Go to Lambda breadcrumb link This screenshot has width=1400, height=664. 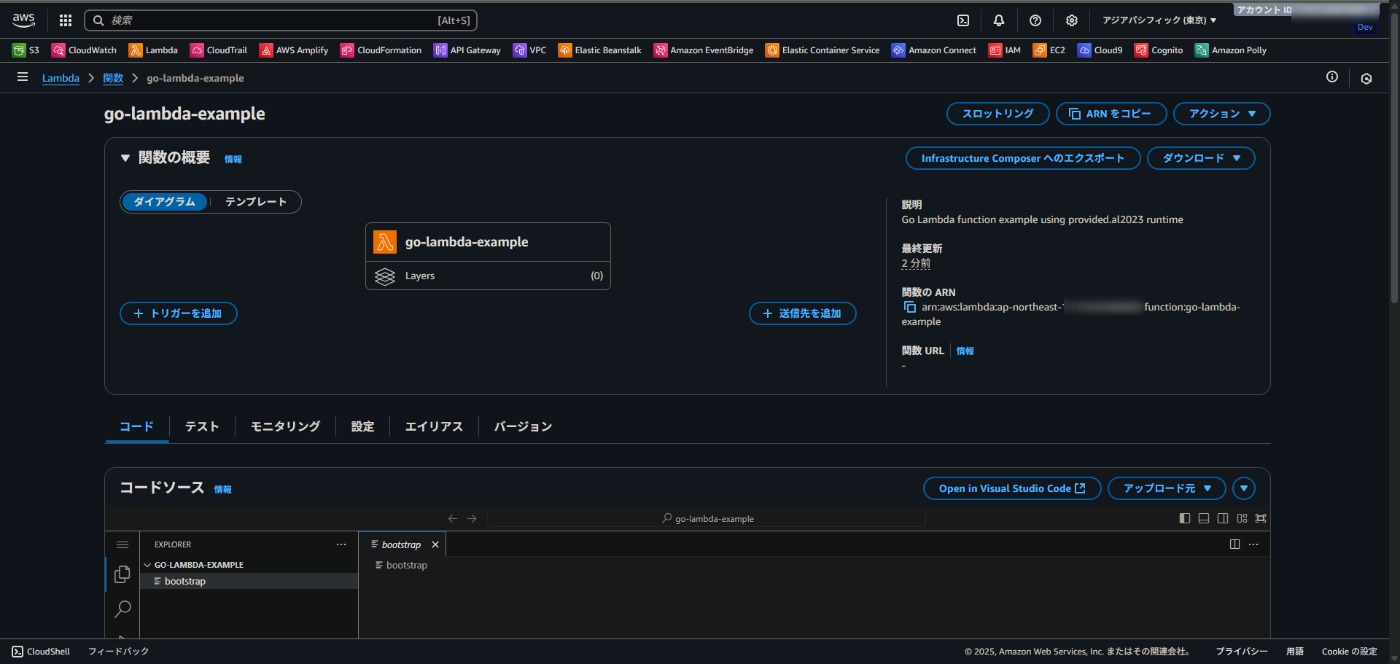(x=61, y=78)
